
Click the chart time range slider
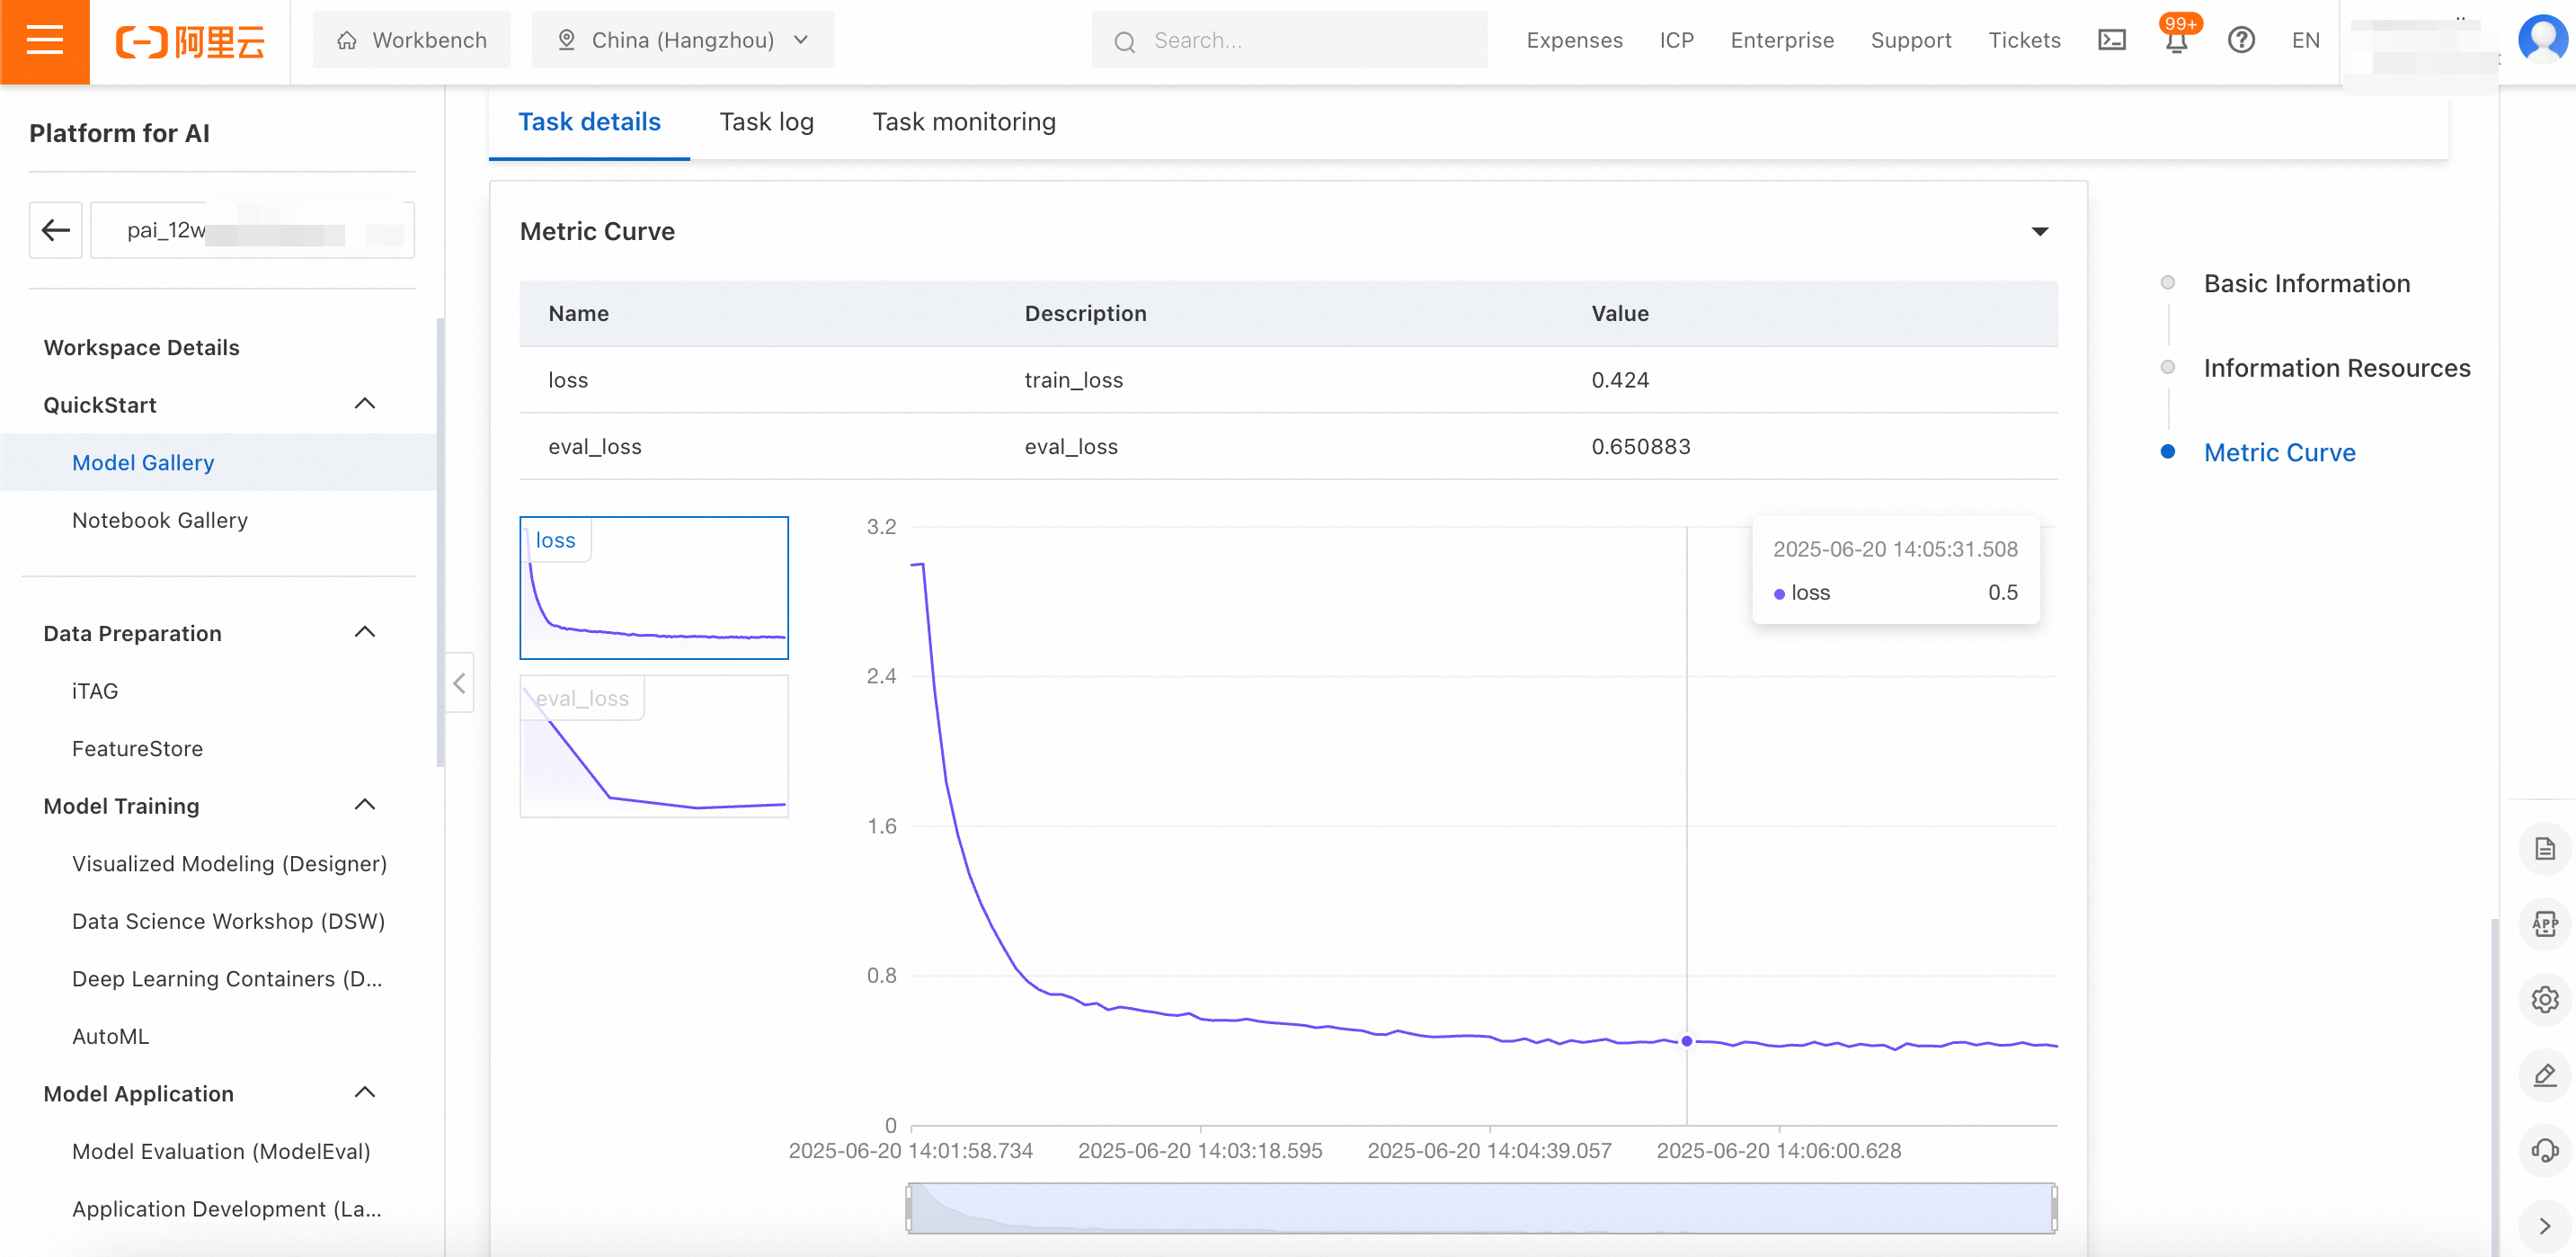coord(1481,1208)
